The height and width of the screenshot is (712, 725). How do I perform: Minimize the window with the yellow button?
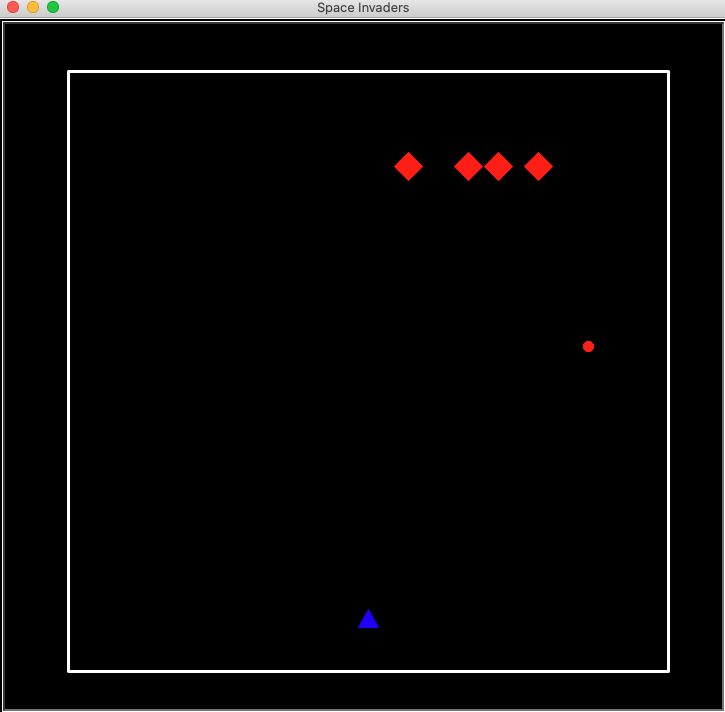coord(33,7)
